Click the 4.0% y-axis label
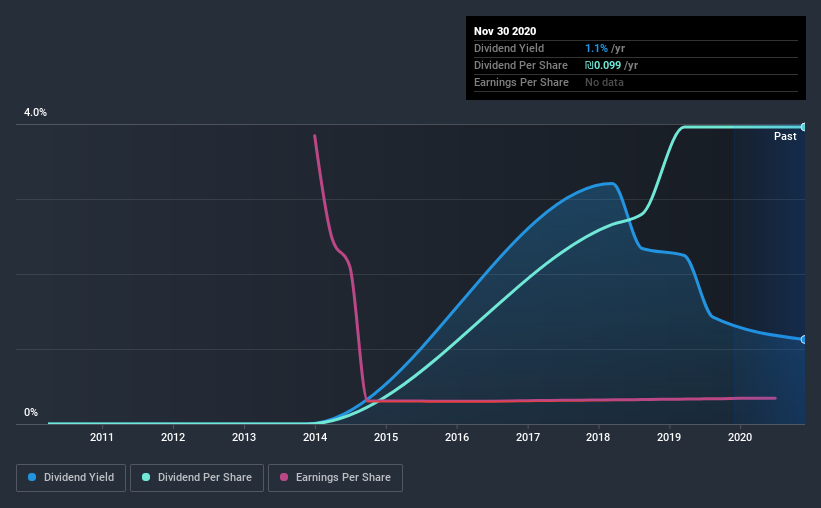Image resolution: width=821 pixels, height=508 pixels. click(35, 113)
